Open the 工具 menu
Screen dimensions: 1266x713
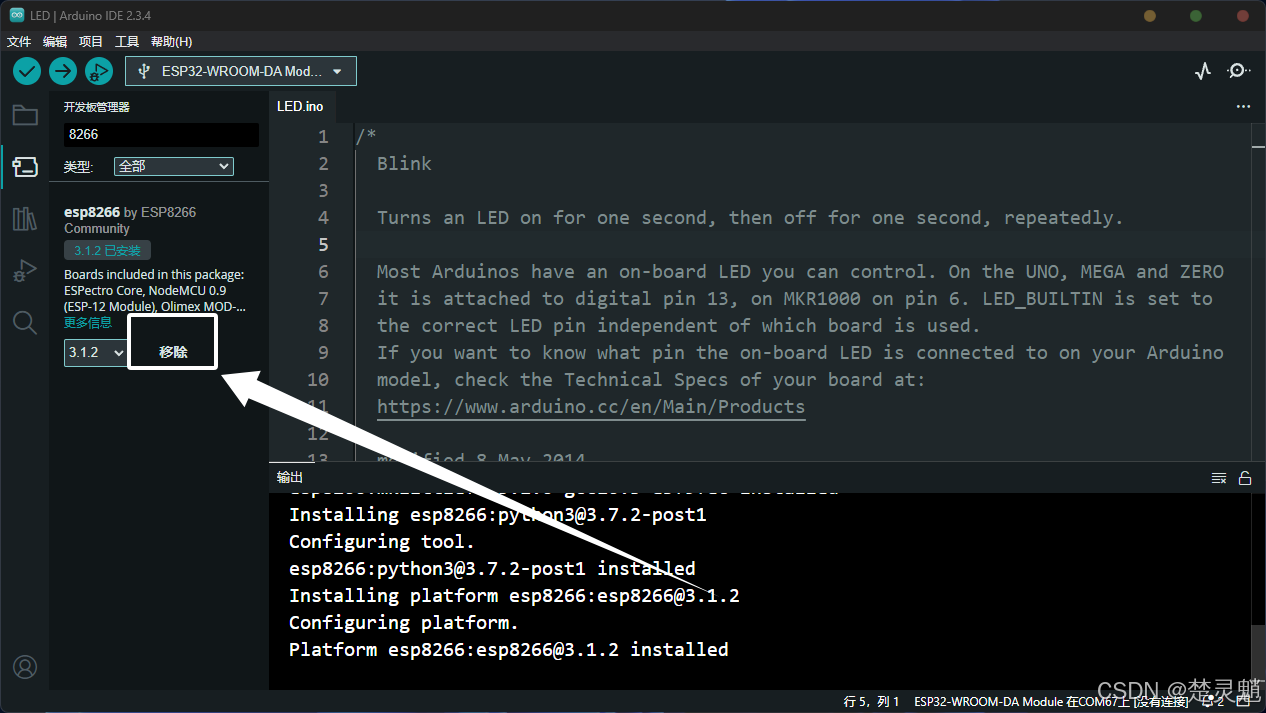127,42
